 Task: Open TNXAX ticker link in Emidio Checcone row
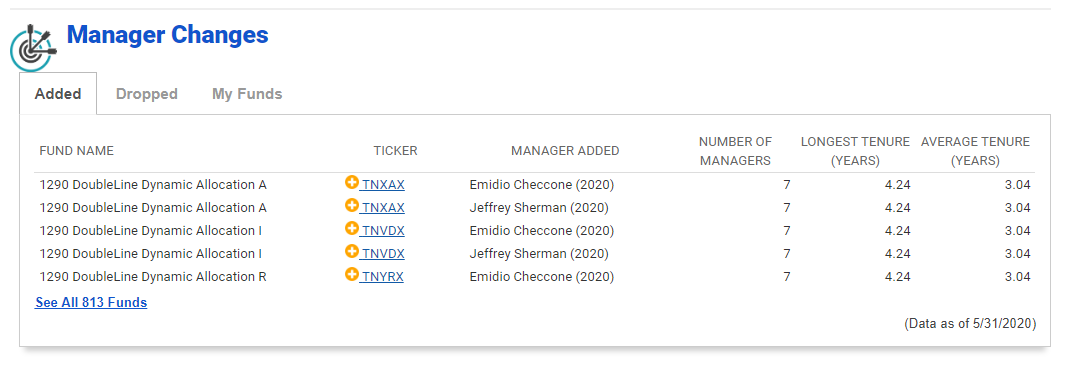(383, 185)
